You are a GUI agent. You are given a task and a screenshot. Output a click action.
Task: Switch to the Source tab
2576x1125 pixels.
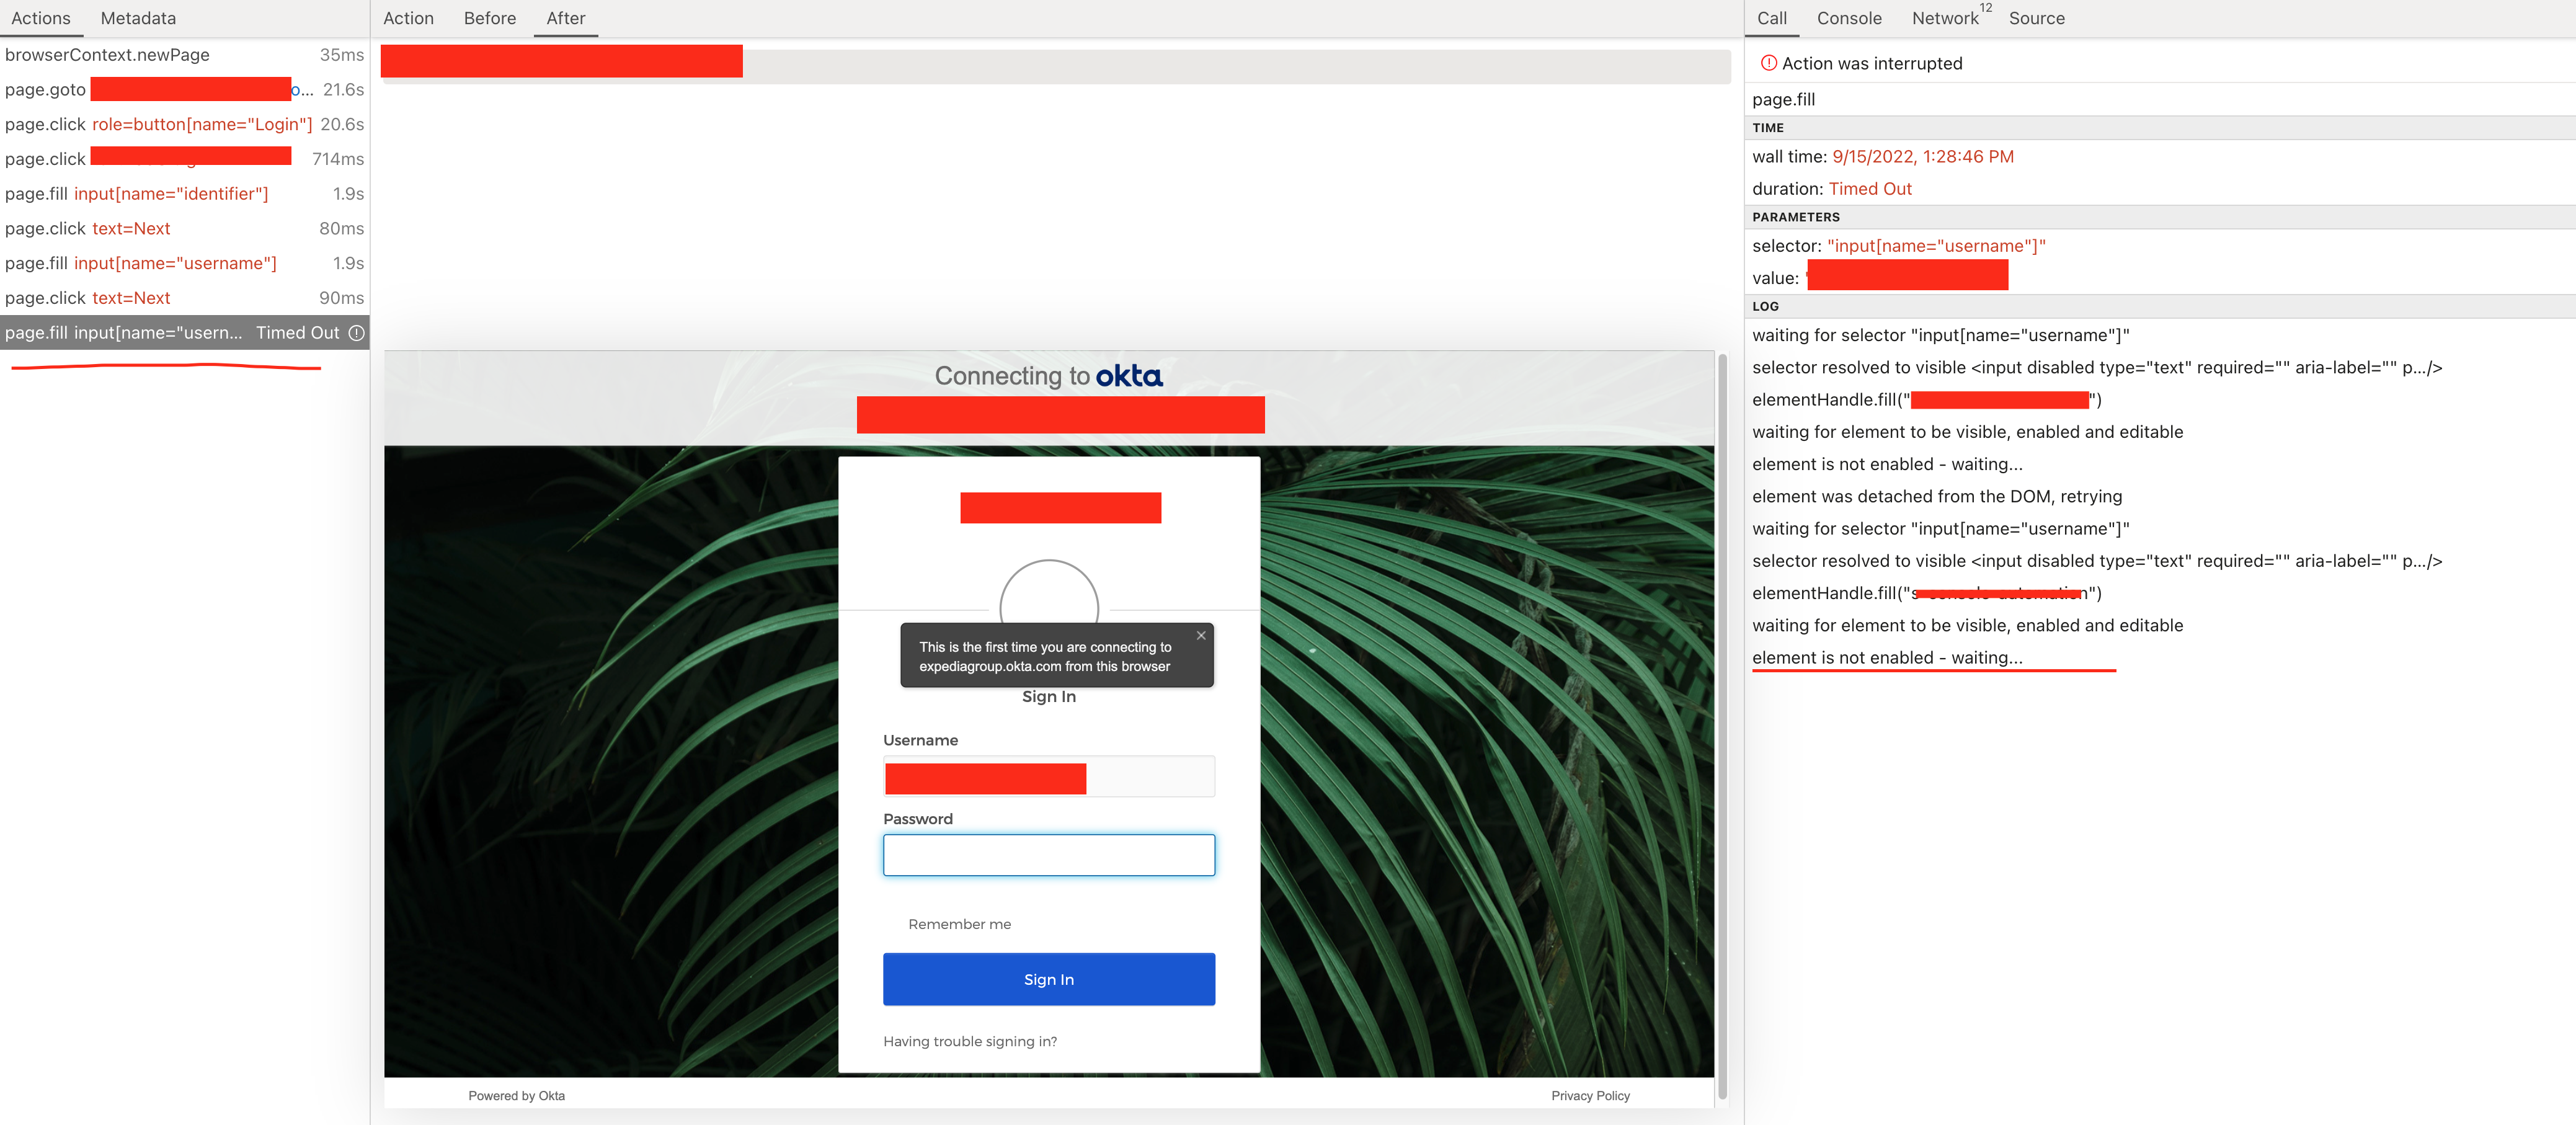pyautogui.click(x=2036, y=18)
